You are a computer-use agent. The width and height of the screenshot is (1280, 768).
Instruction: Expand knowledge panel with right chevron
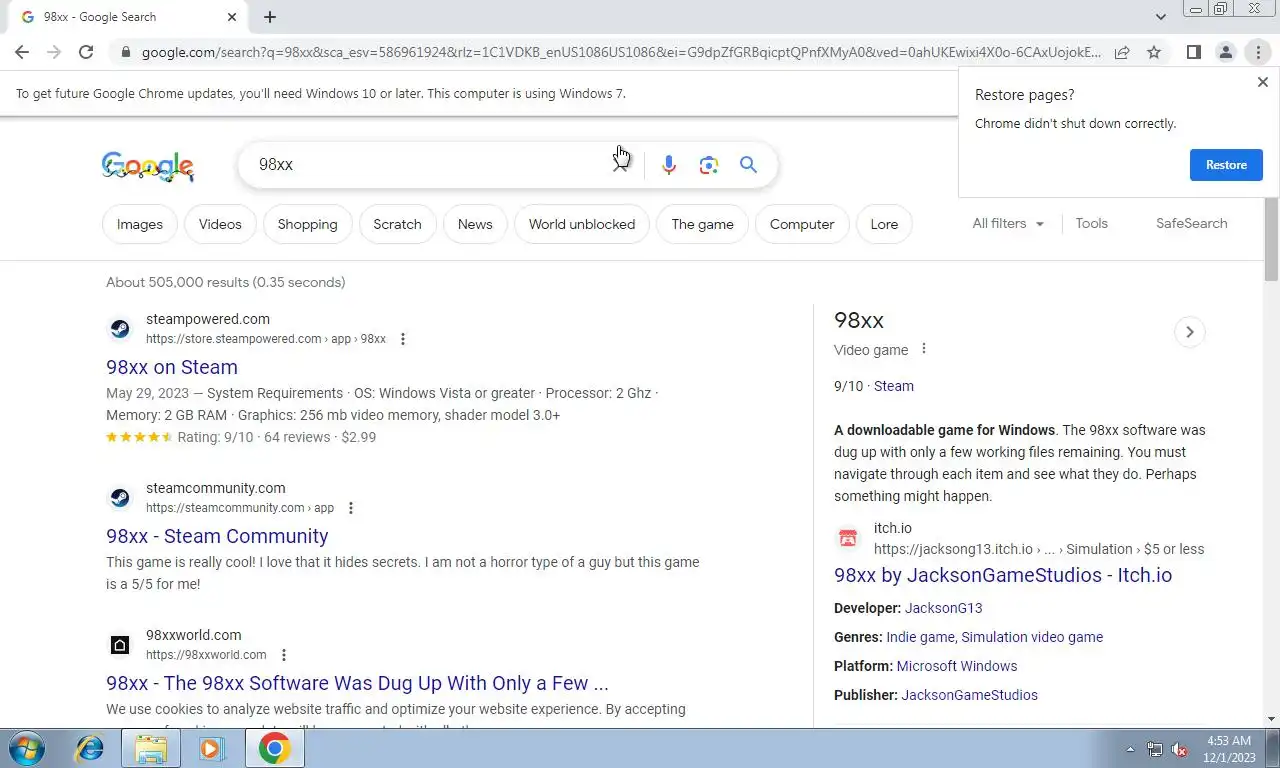pos(1189,332)
